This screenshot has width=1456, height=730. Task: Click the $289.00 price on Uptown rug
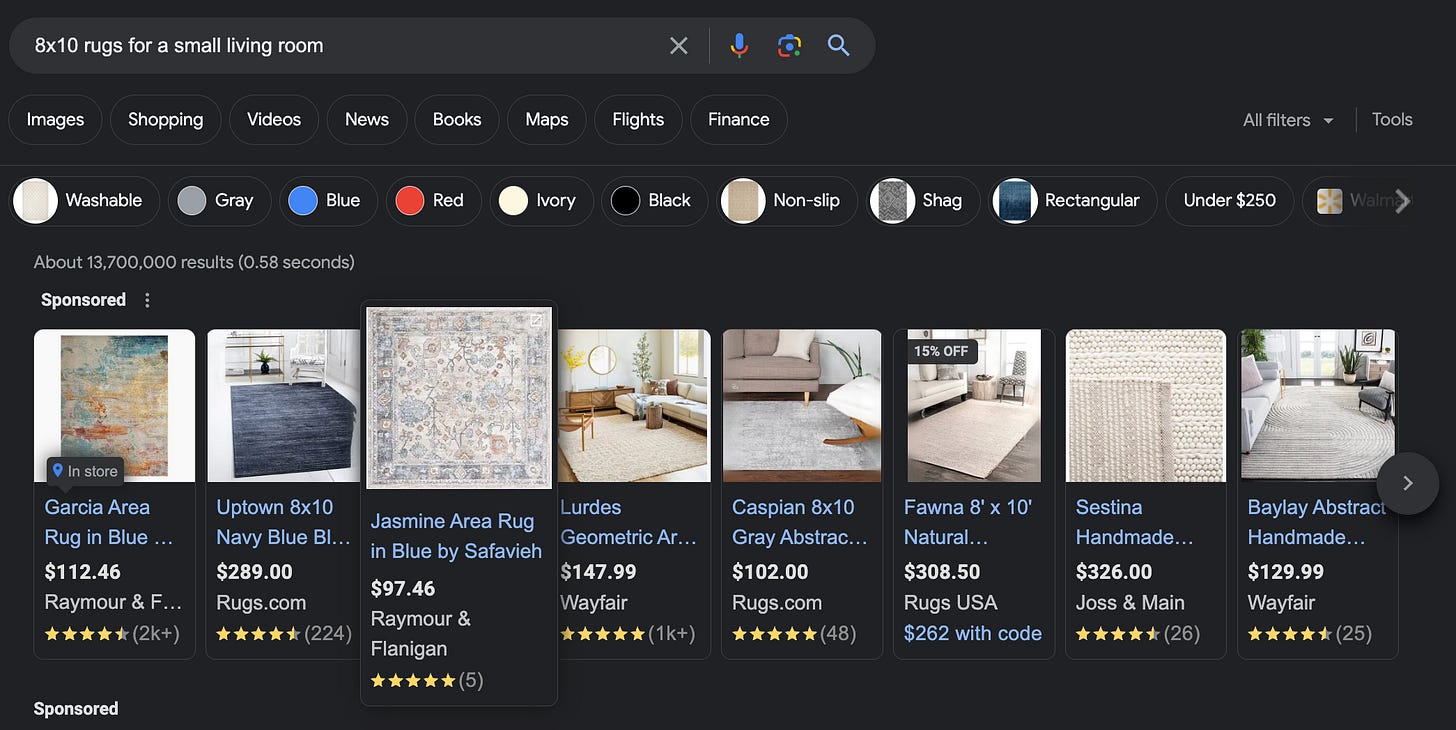coord(254,572)
